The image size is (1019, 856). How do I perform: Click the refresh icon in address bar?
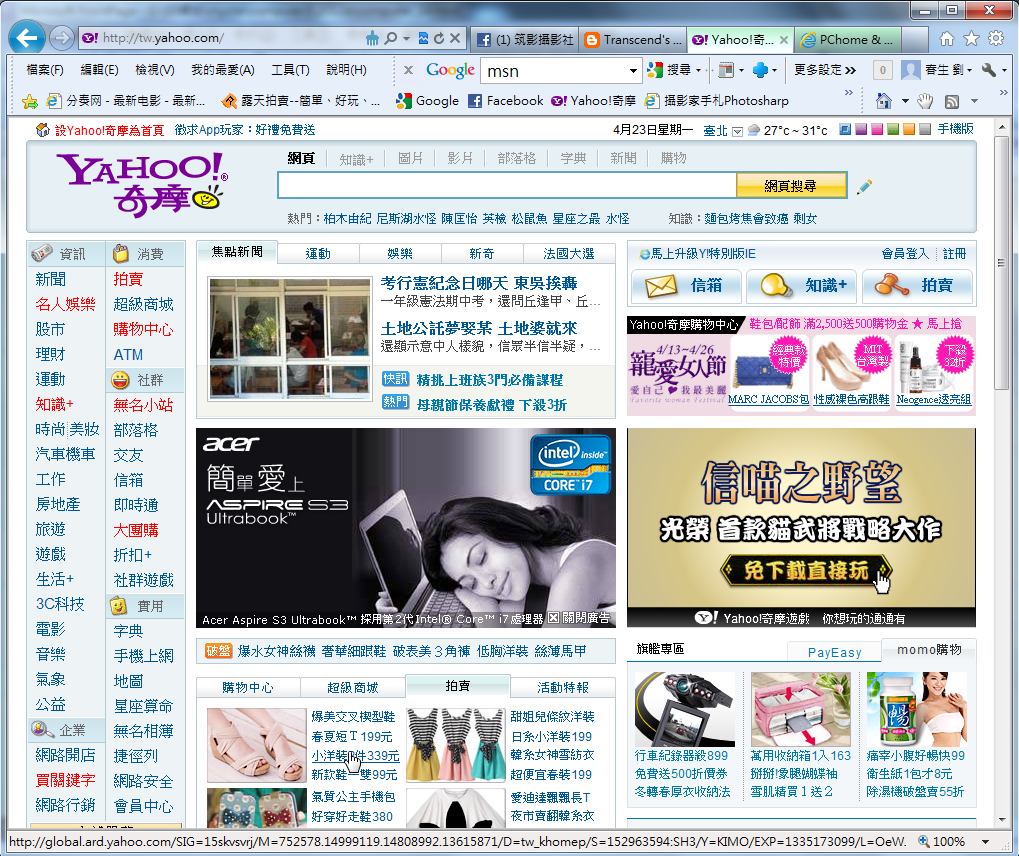point(439,38)
